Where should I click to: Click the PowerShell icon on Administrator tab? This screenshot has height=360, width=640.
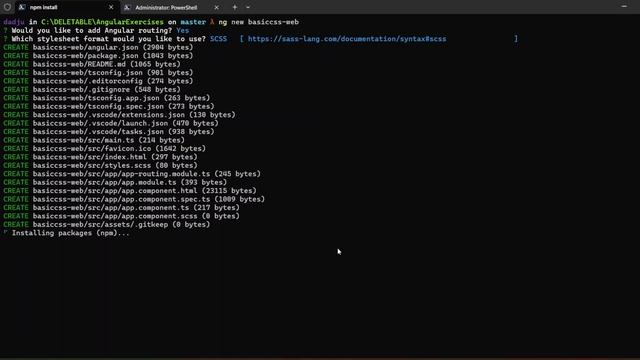(x=127, y=7)
